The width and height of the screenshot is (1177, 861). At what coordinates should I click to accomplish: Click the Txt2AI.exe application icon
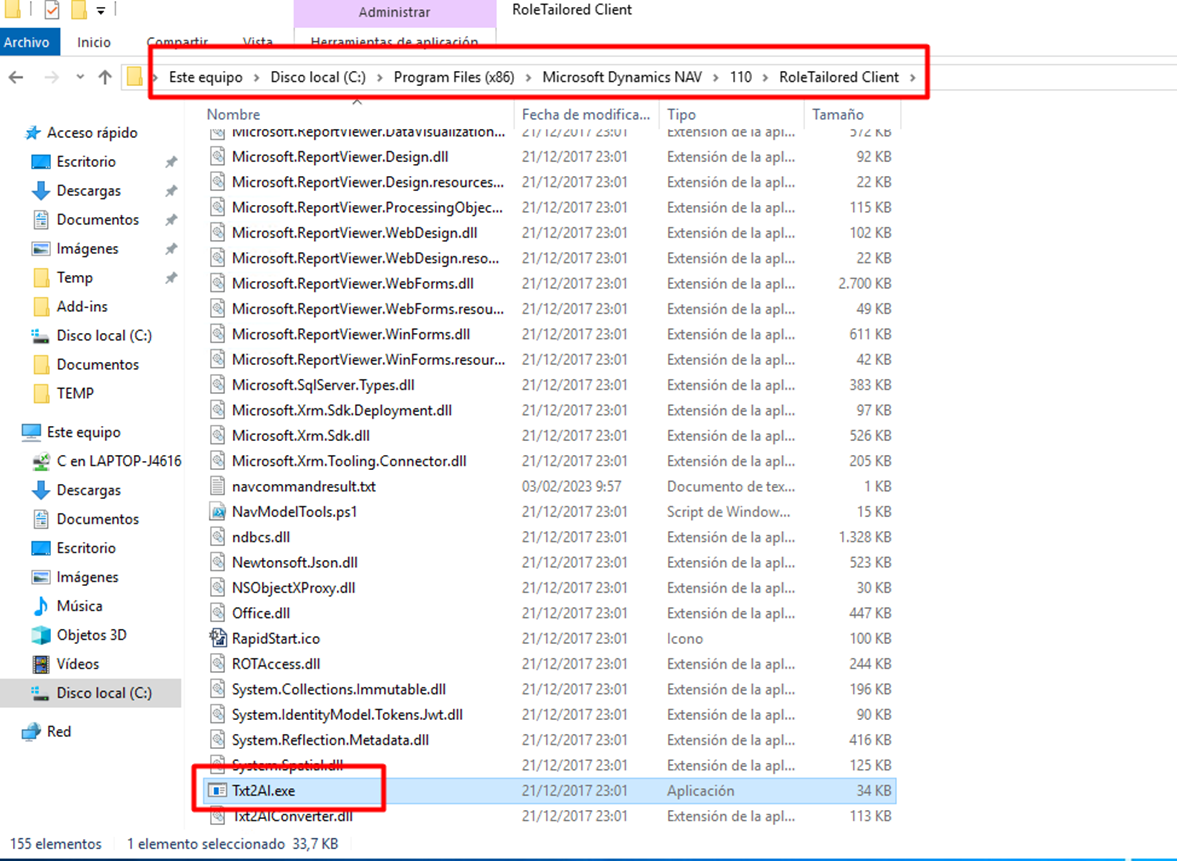[217, 790]
